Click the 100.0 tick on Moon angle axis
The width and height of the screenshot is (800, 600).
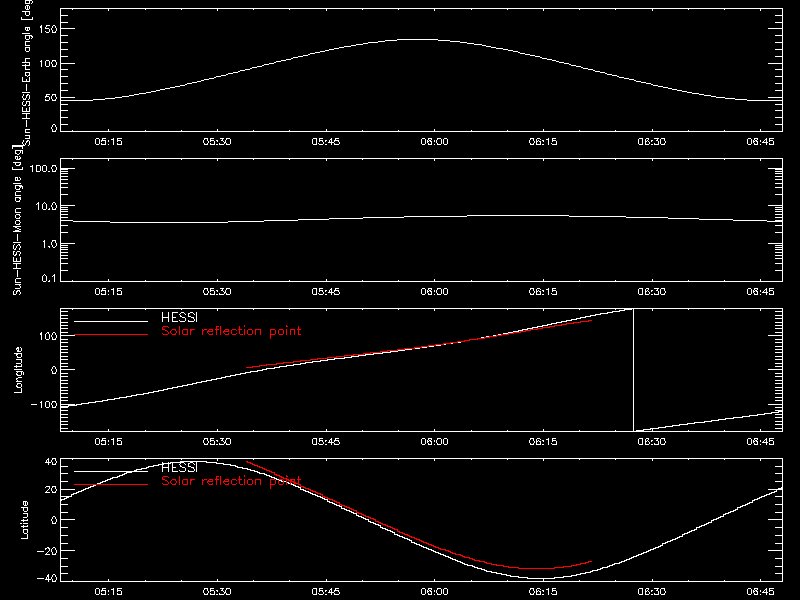click(x=43, y=169)
